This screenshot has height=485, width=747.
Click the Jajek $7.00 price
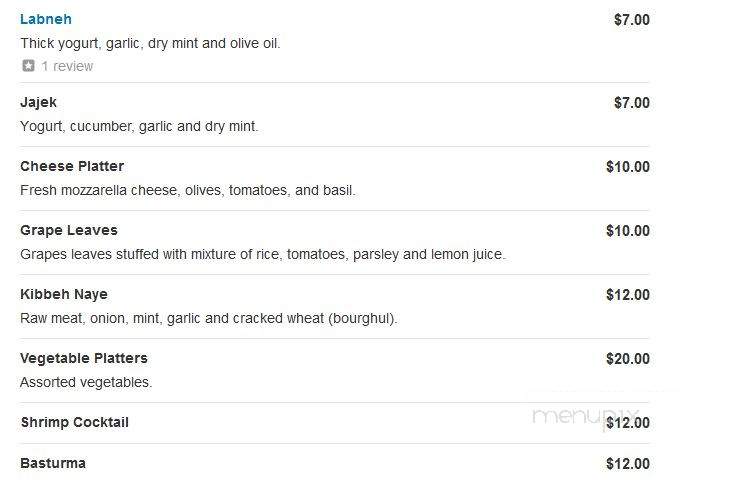click(632, 103)
